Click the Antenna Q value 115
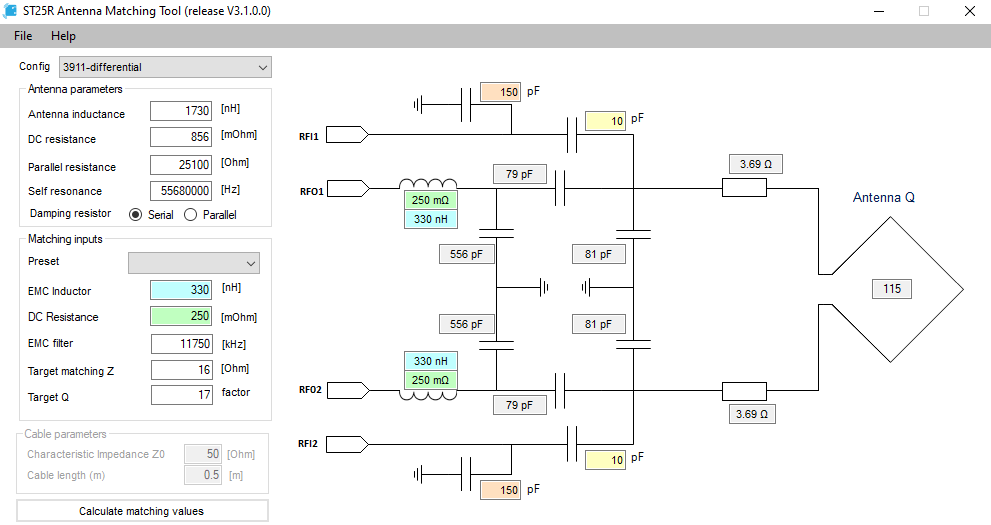The height and width of the screenshot is (525, 991). (x=892, y=289)
